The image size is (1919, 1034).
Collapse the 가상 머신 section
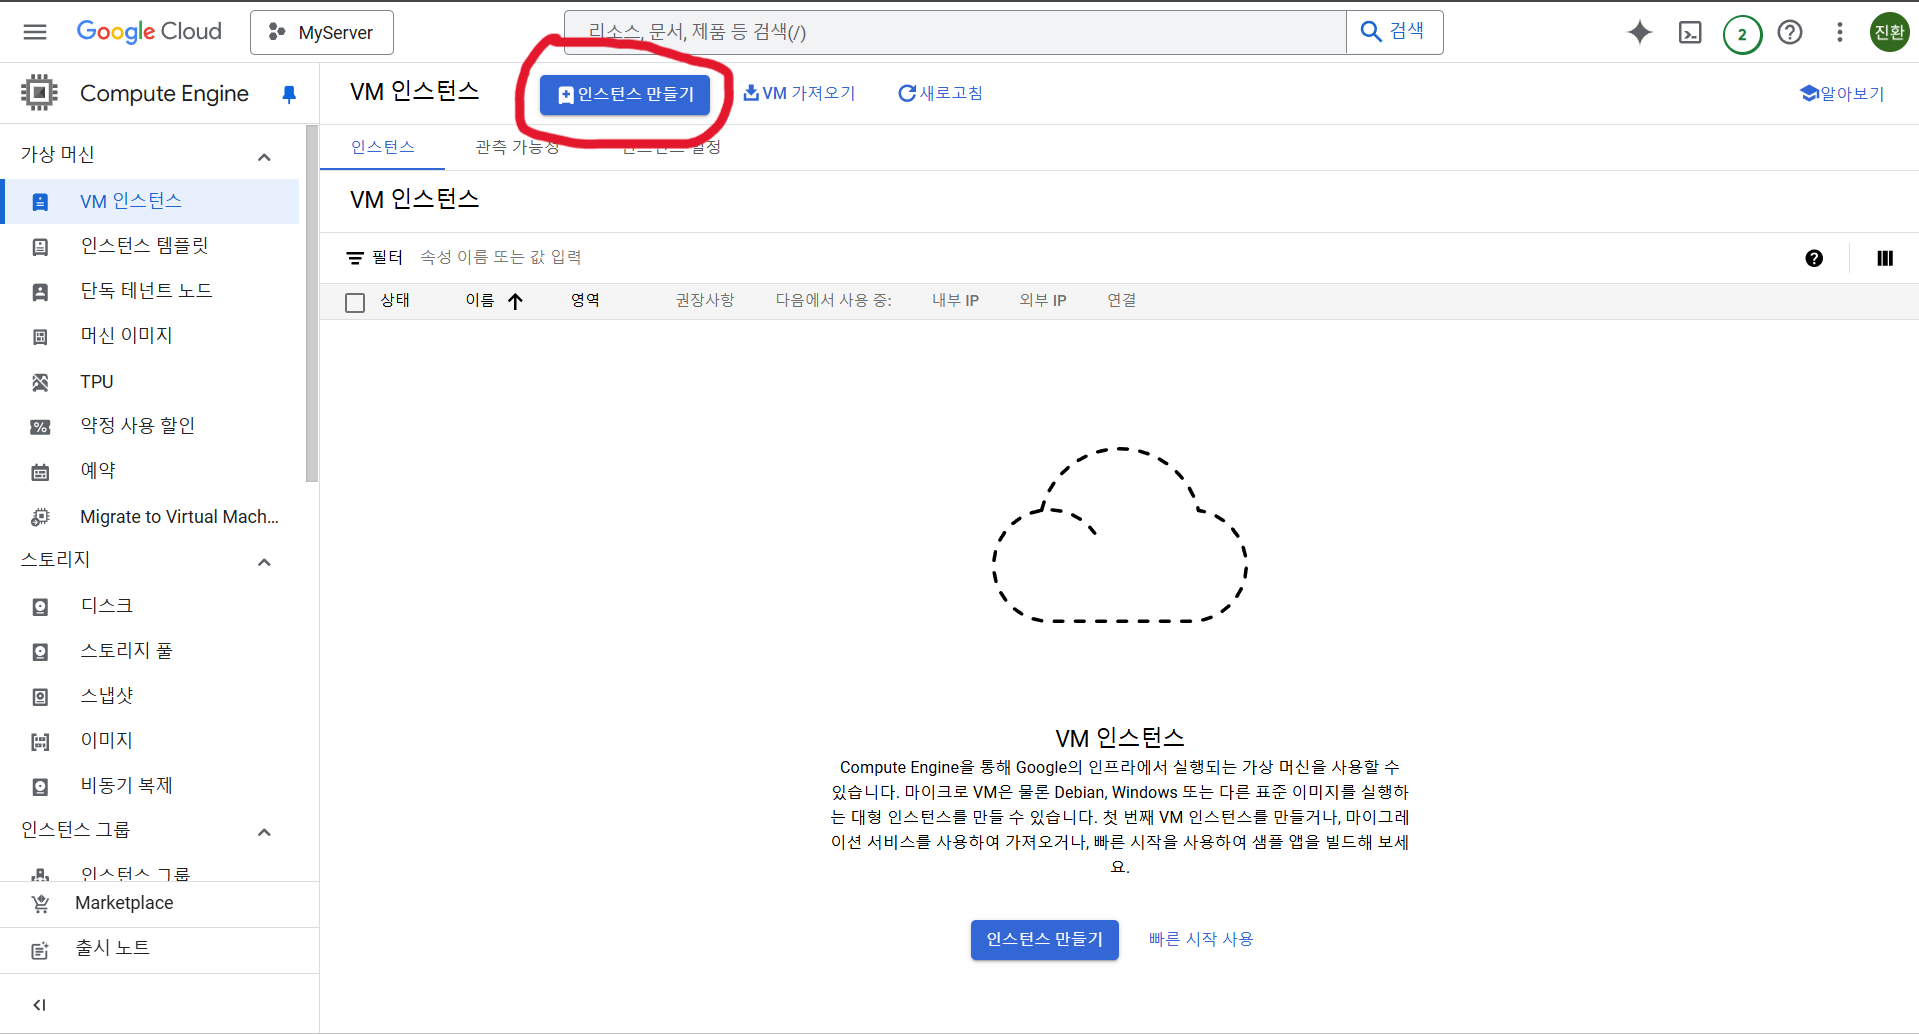point(264,156)
